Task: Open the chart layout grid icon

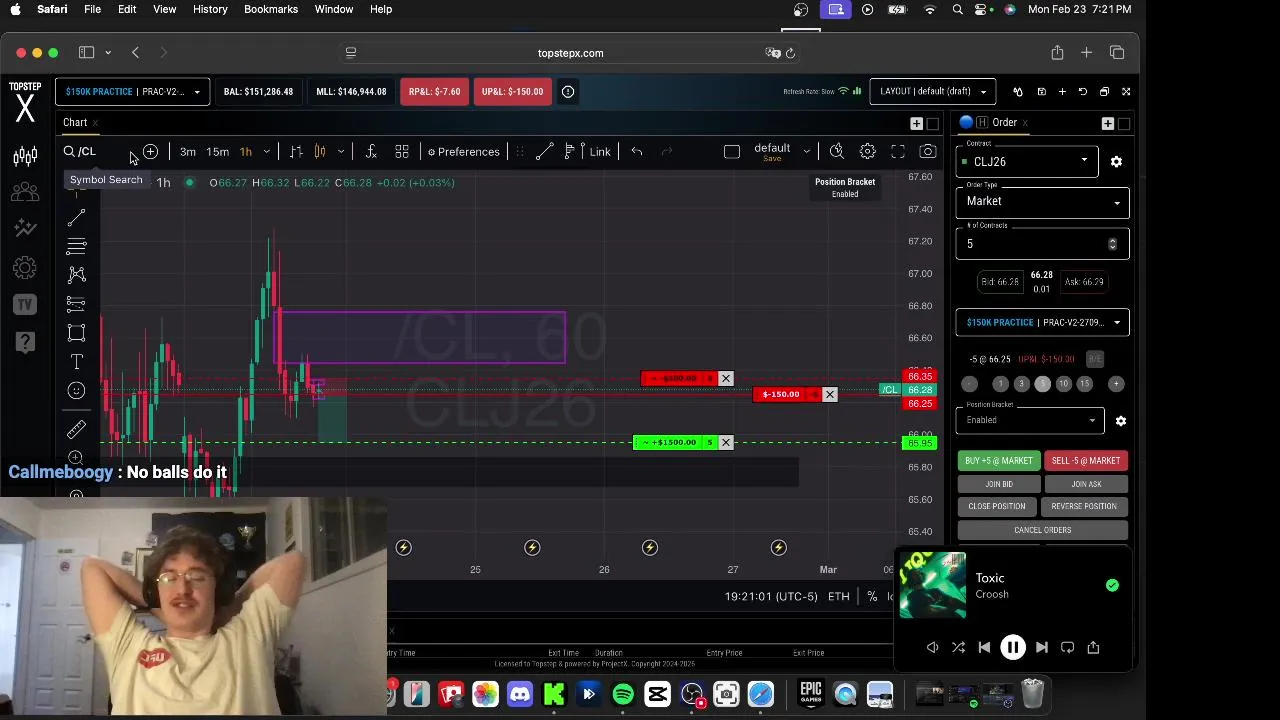Action: [402, 152]
